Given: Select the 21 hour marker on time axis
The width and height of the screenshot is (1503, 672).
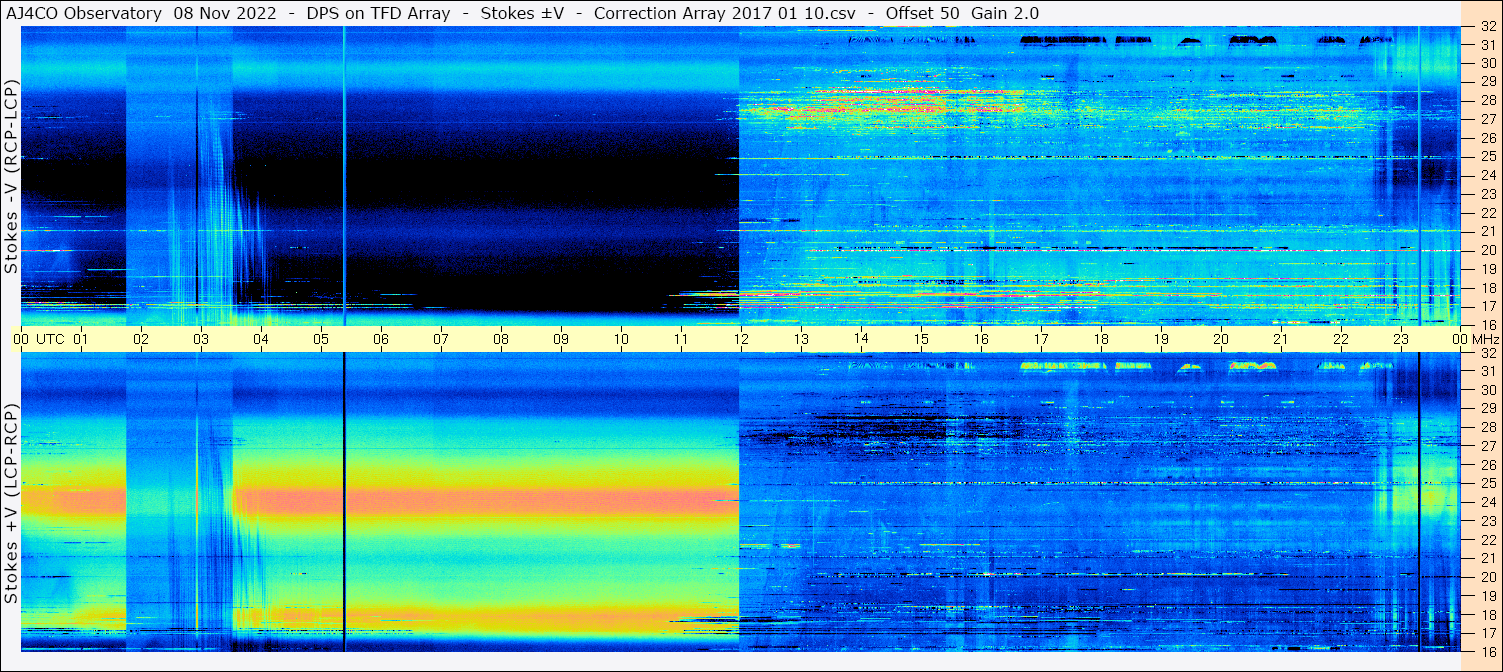Looking at the screenshot, I should [x=1281, y=339].
